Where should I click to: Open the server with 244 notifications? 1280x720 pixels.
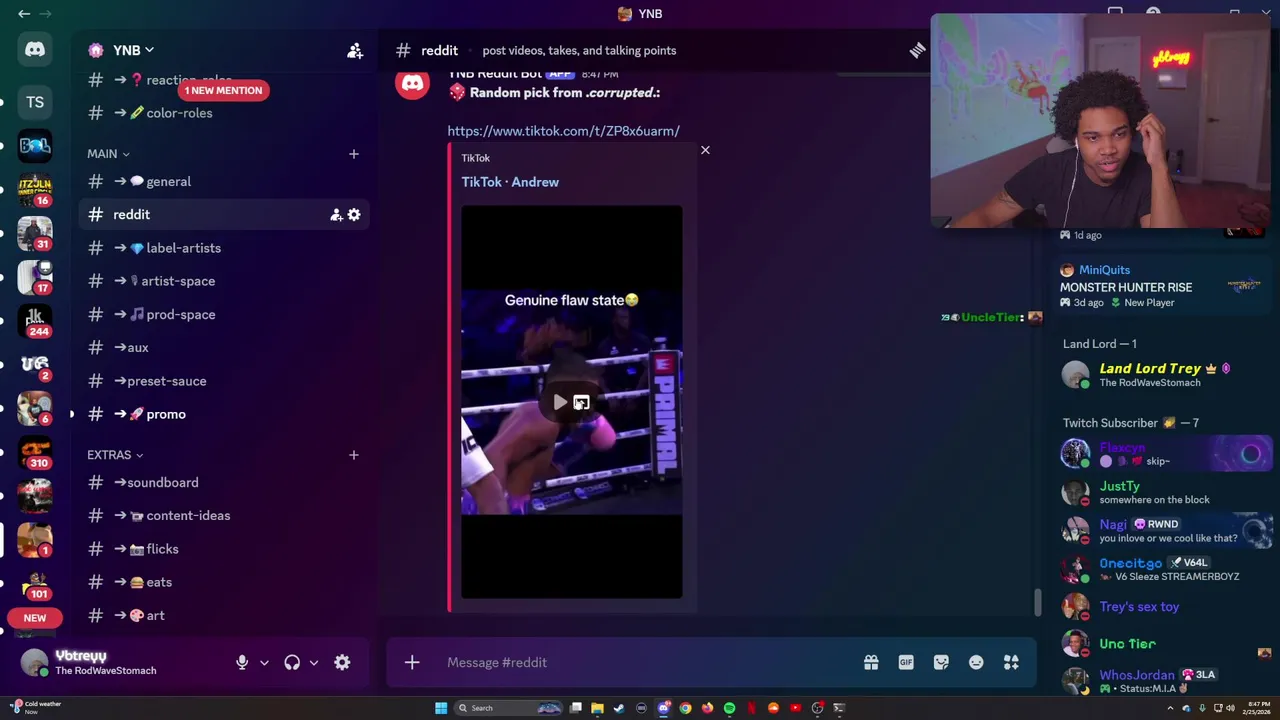click(x=35, y=319)
